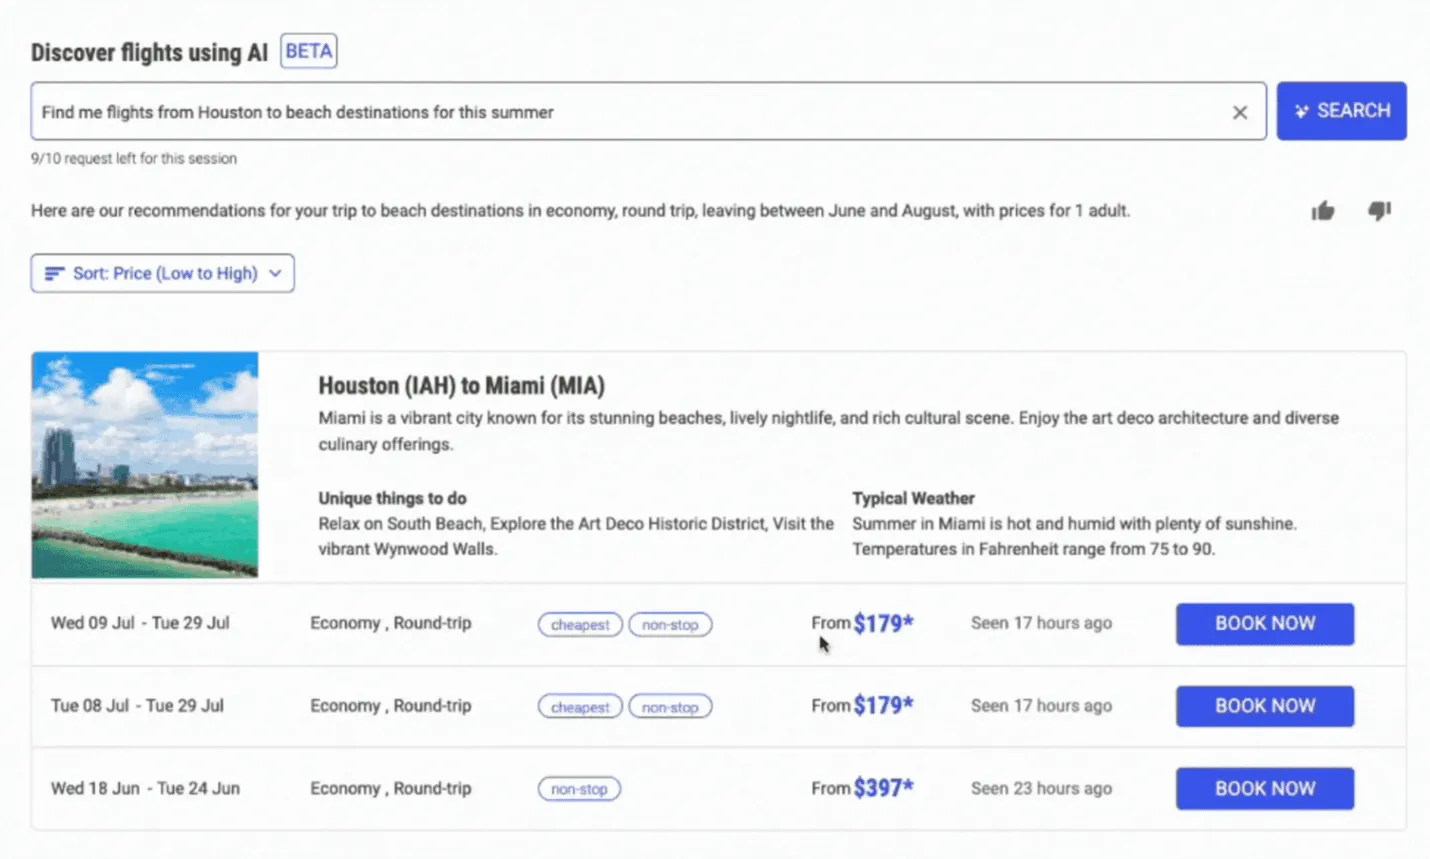Click the cheapest tag on Tue 08 Jul flight

[580, 707]
